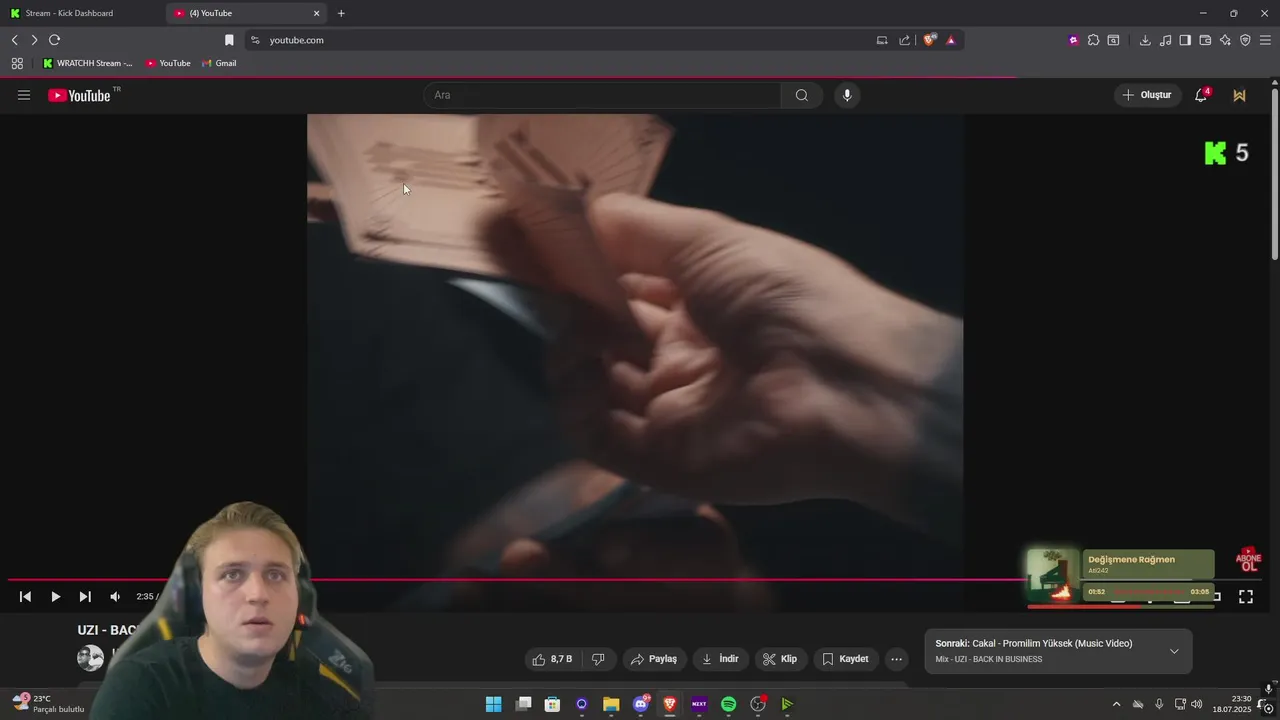
Task: Enter fullscreen mode on the player
Action: (1246, 597)
